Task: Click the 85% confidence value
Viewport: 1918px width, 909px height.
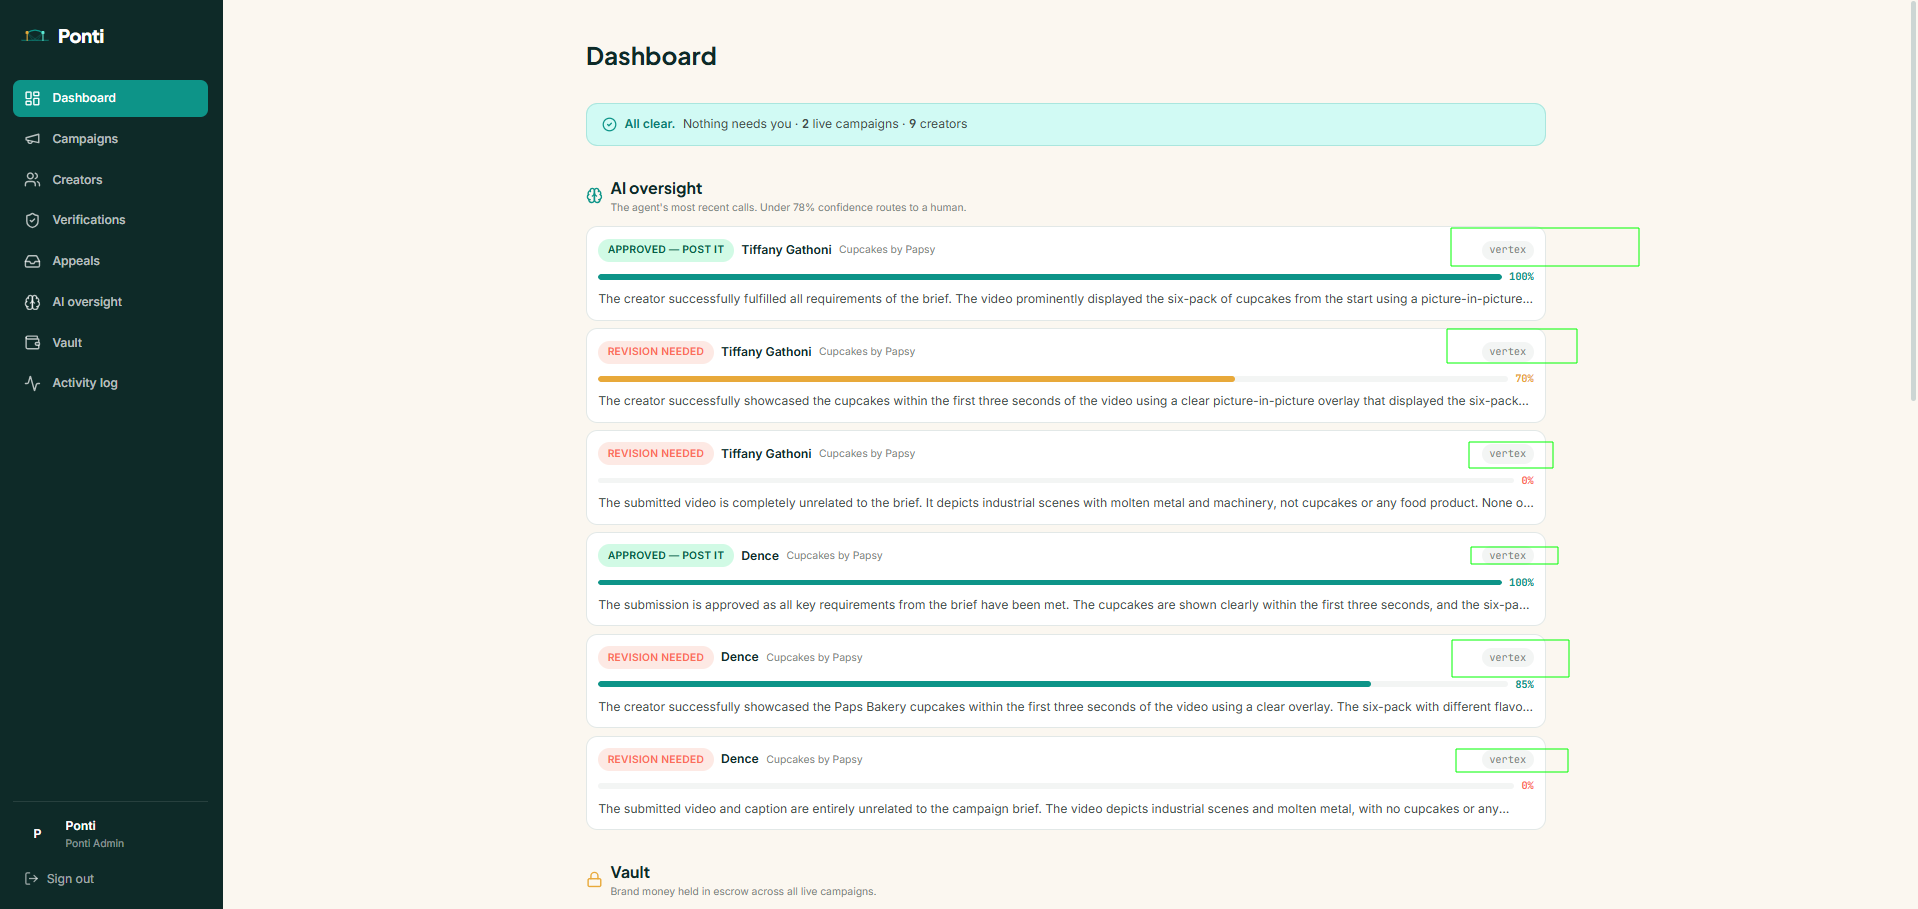Action: coord(1524,685)
